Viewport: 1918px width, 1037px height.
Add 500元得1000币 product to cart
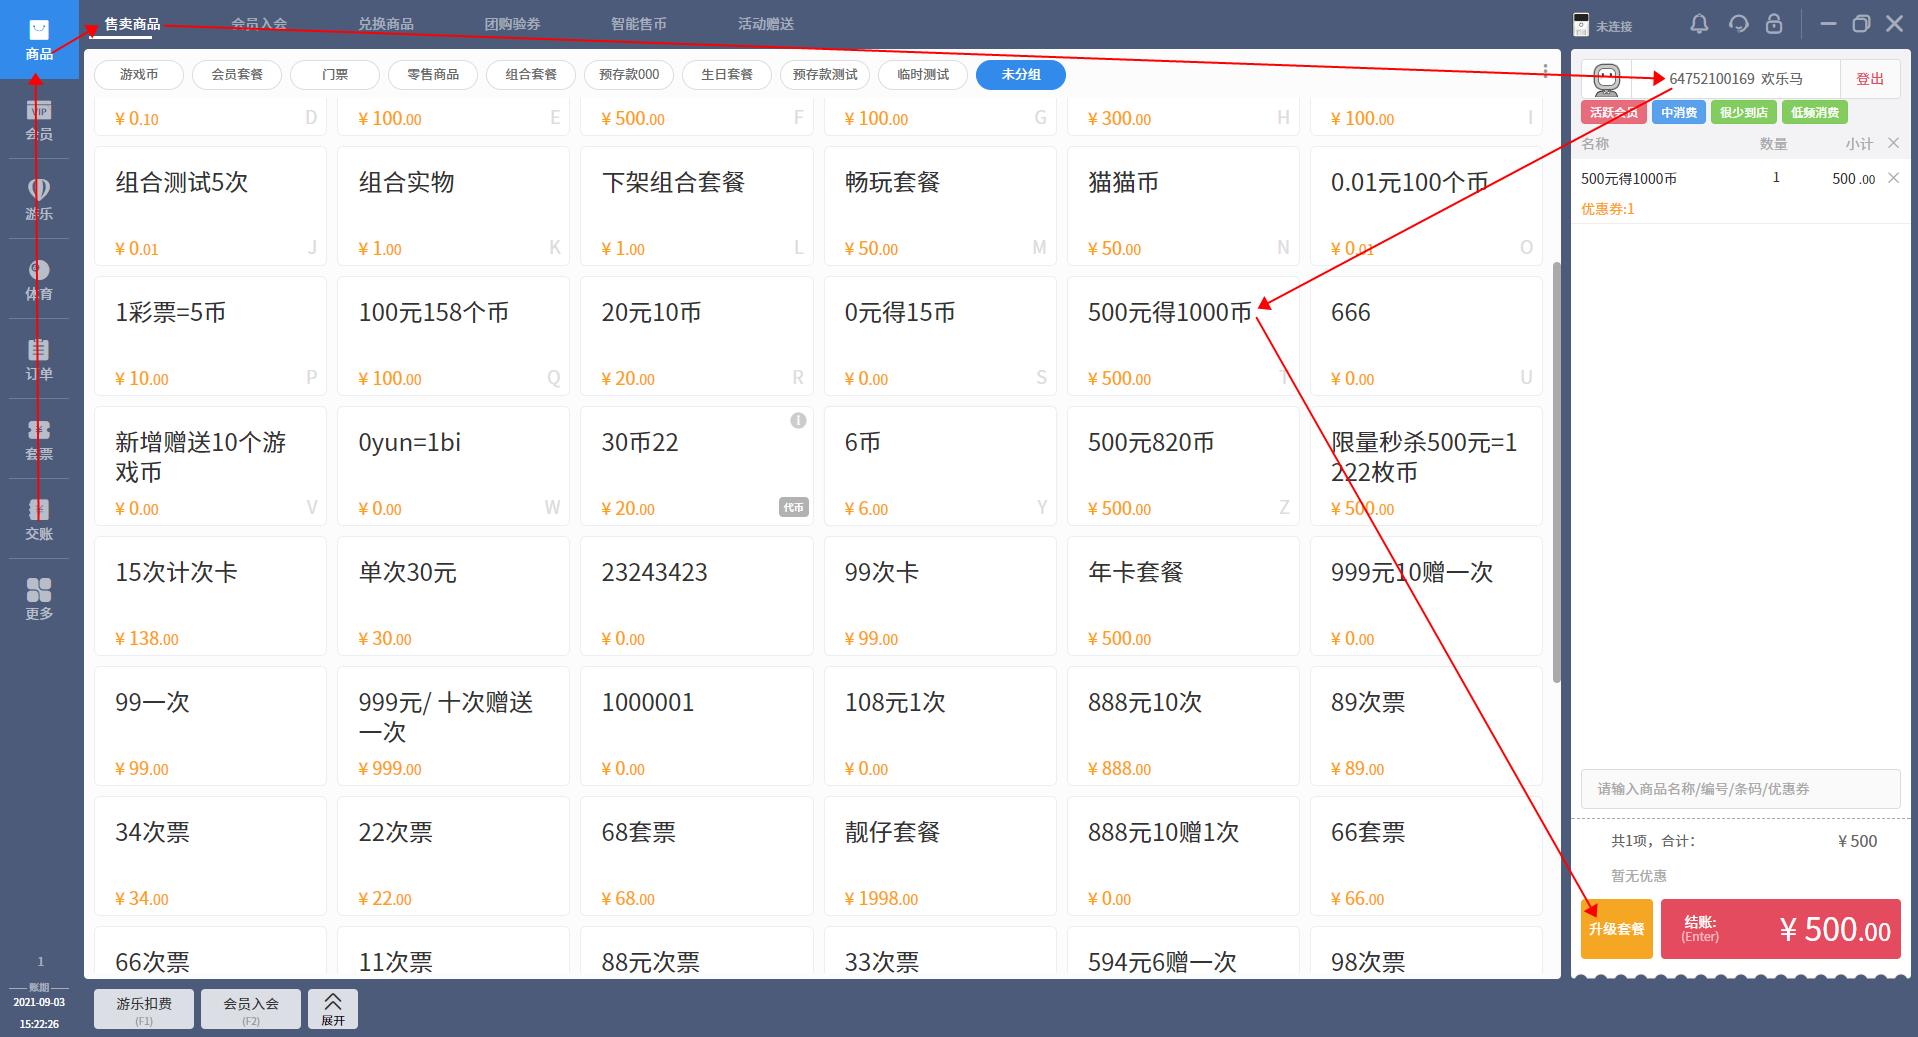(x=1183, y=336)
